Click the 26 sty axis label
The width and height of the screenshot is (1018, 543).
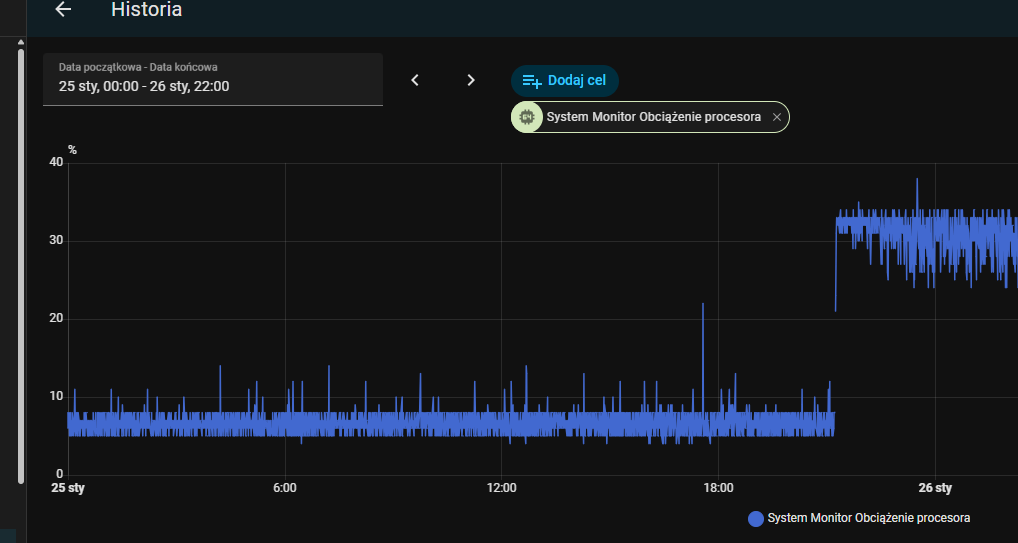pyautogui.click(x=934, y=488)
